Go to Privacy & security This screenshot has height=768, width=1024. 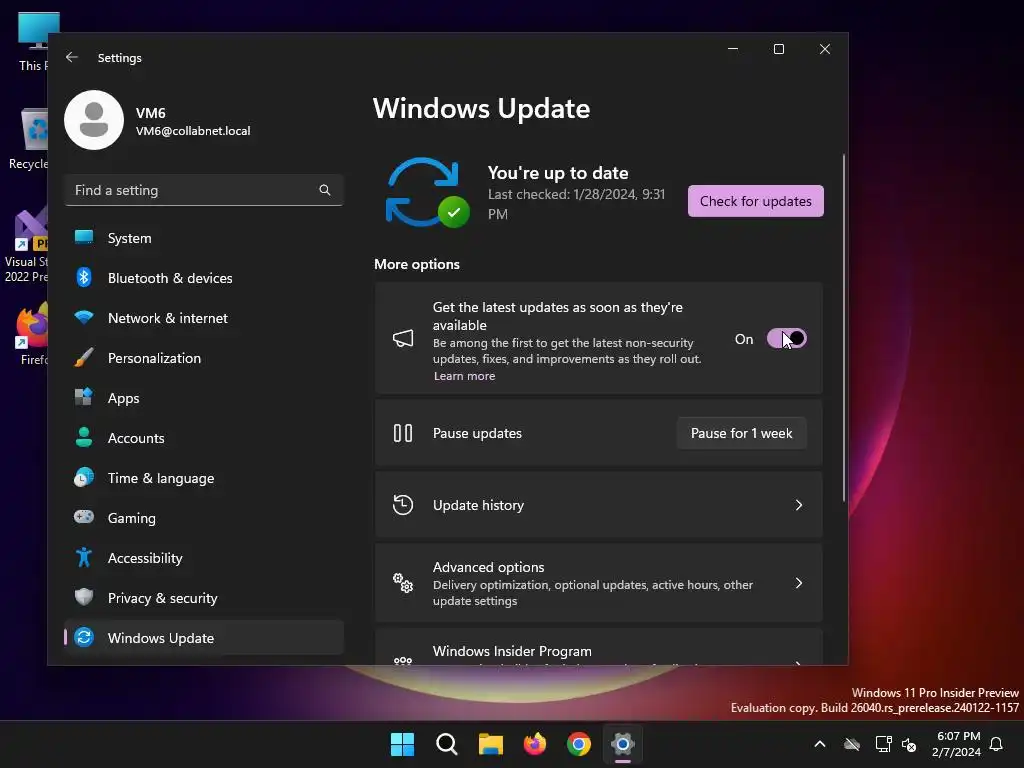coord(204,598)
